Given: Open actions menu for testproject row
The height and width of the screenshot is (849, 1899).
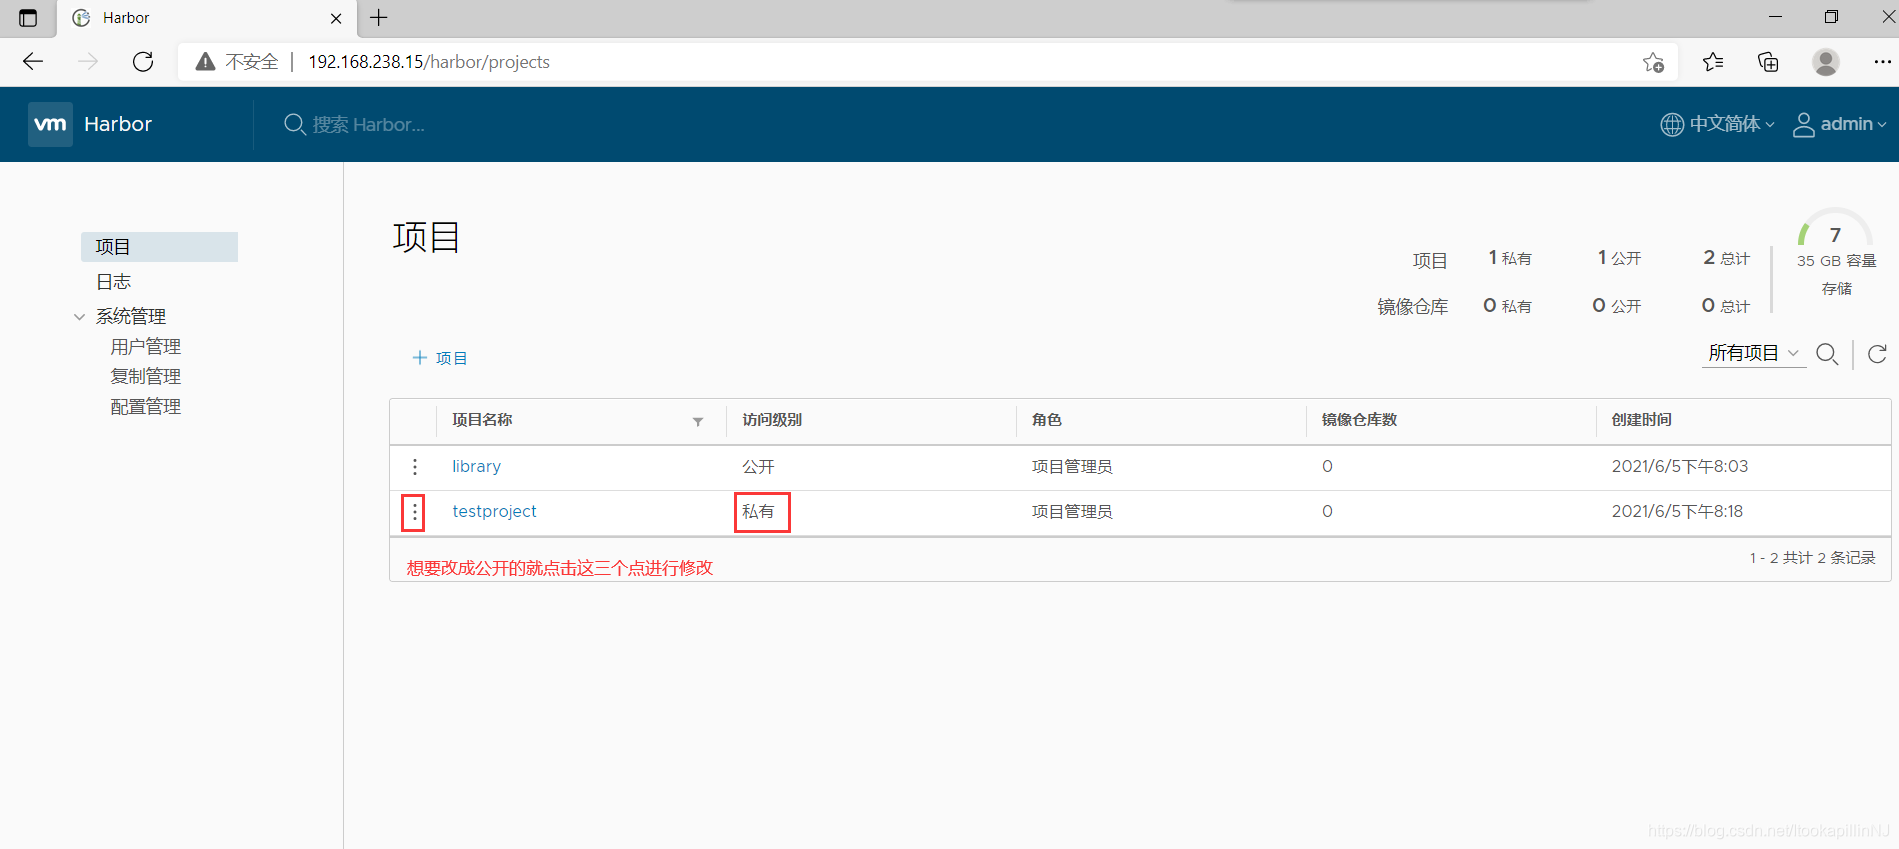Looking at the screenshot, I should point(415,512).
